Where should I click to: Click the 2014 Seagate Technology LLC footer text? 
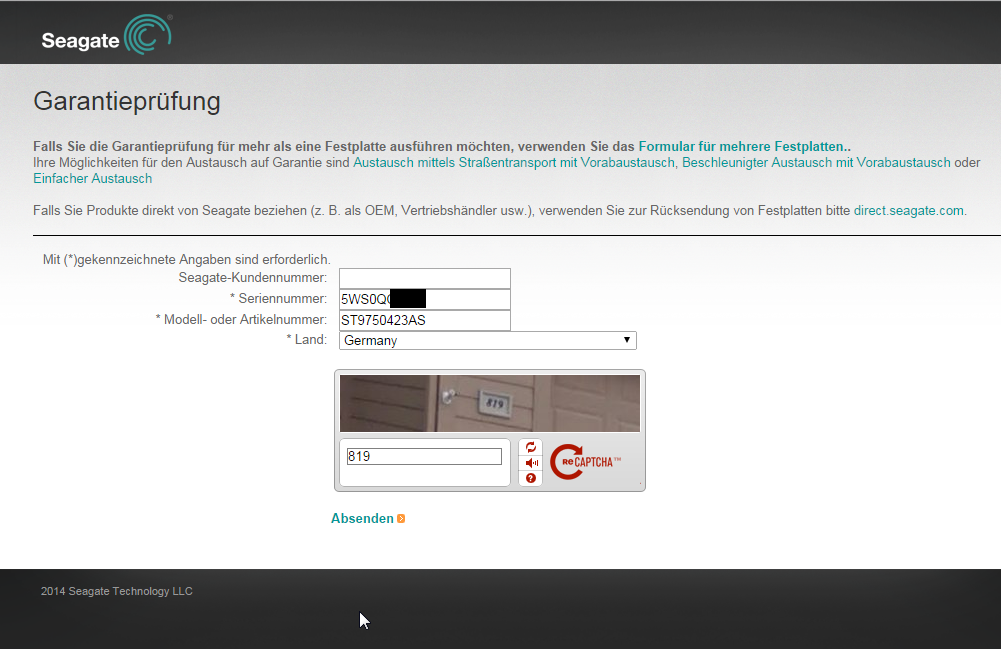click(x=116, y=591)
